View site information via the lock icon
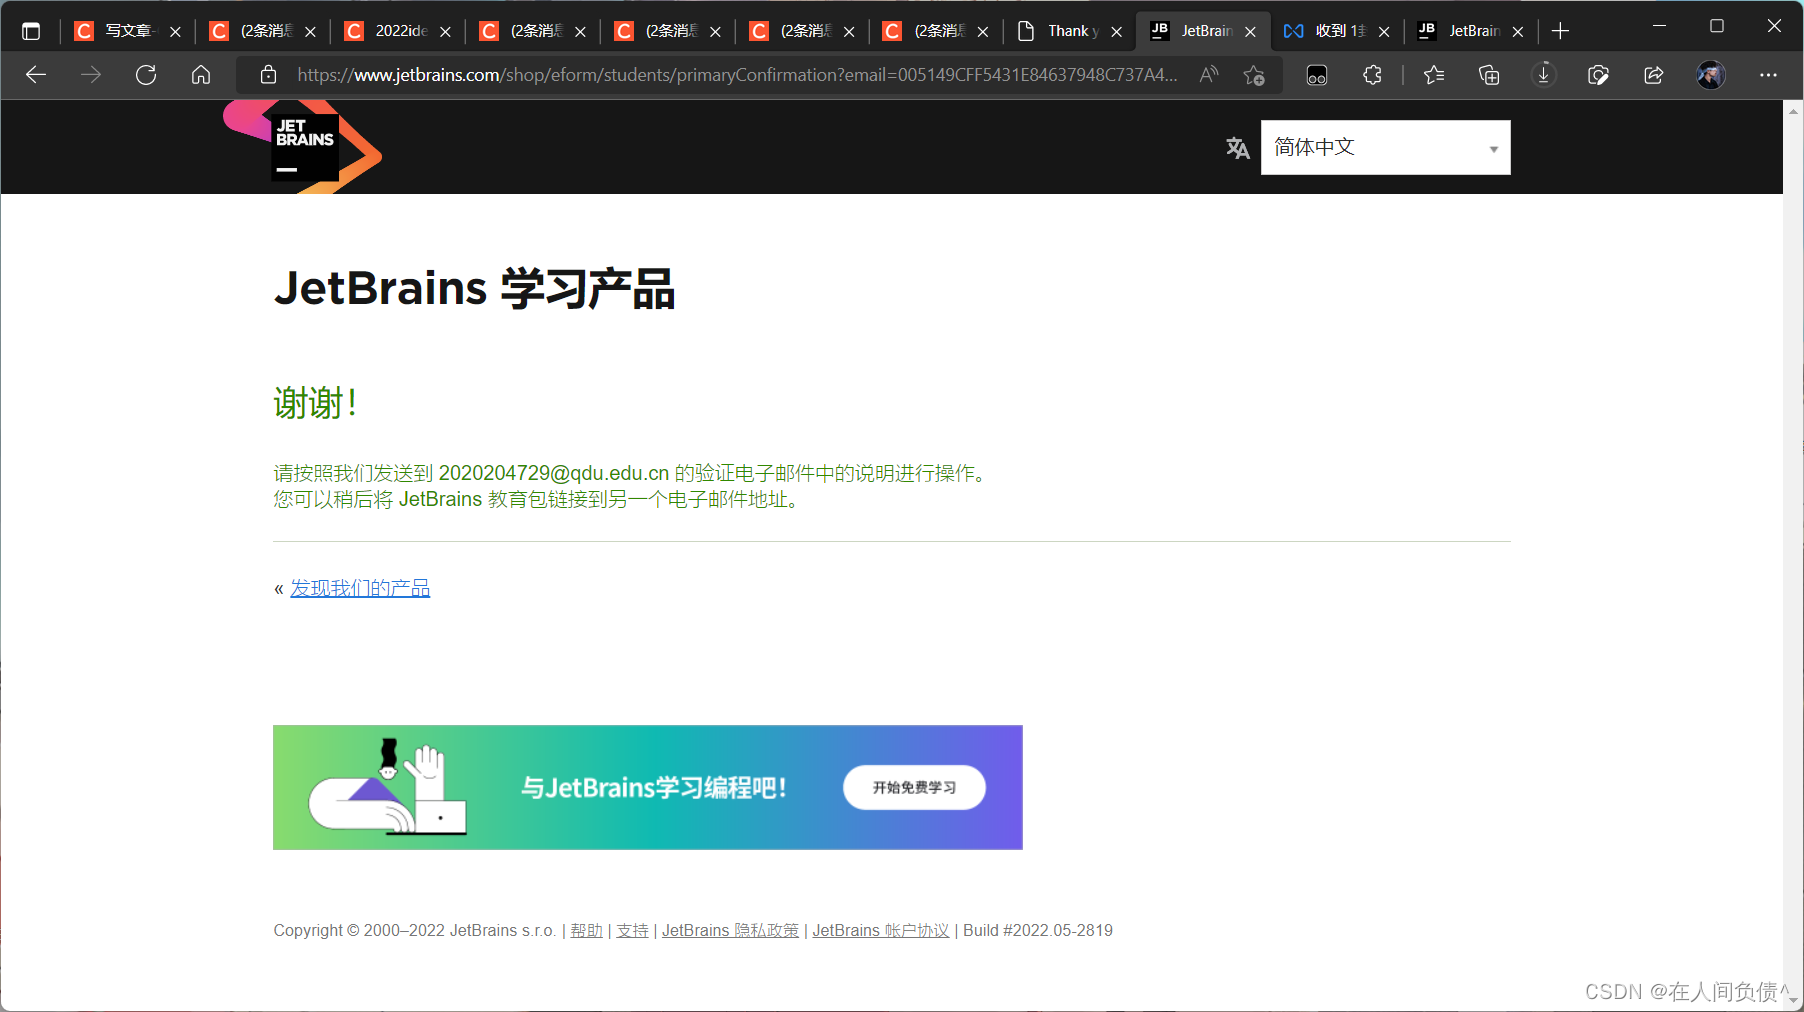 268,75
